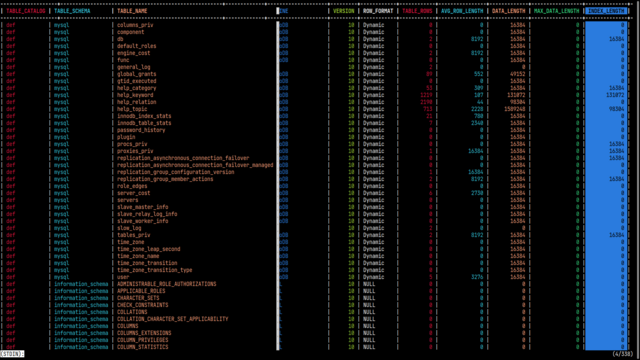Click the highlighted INDEX_LENGTH column header

click(x=606, y=11)
